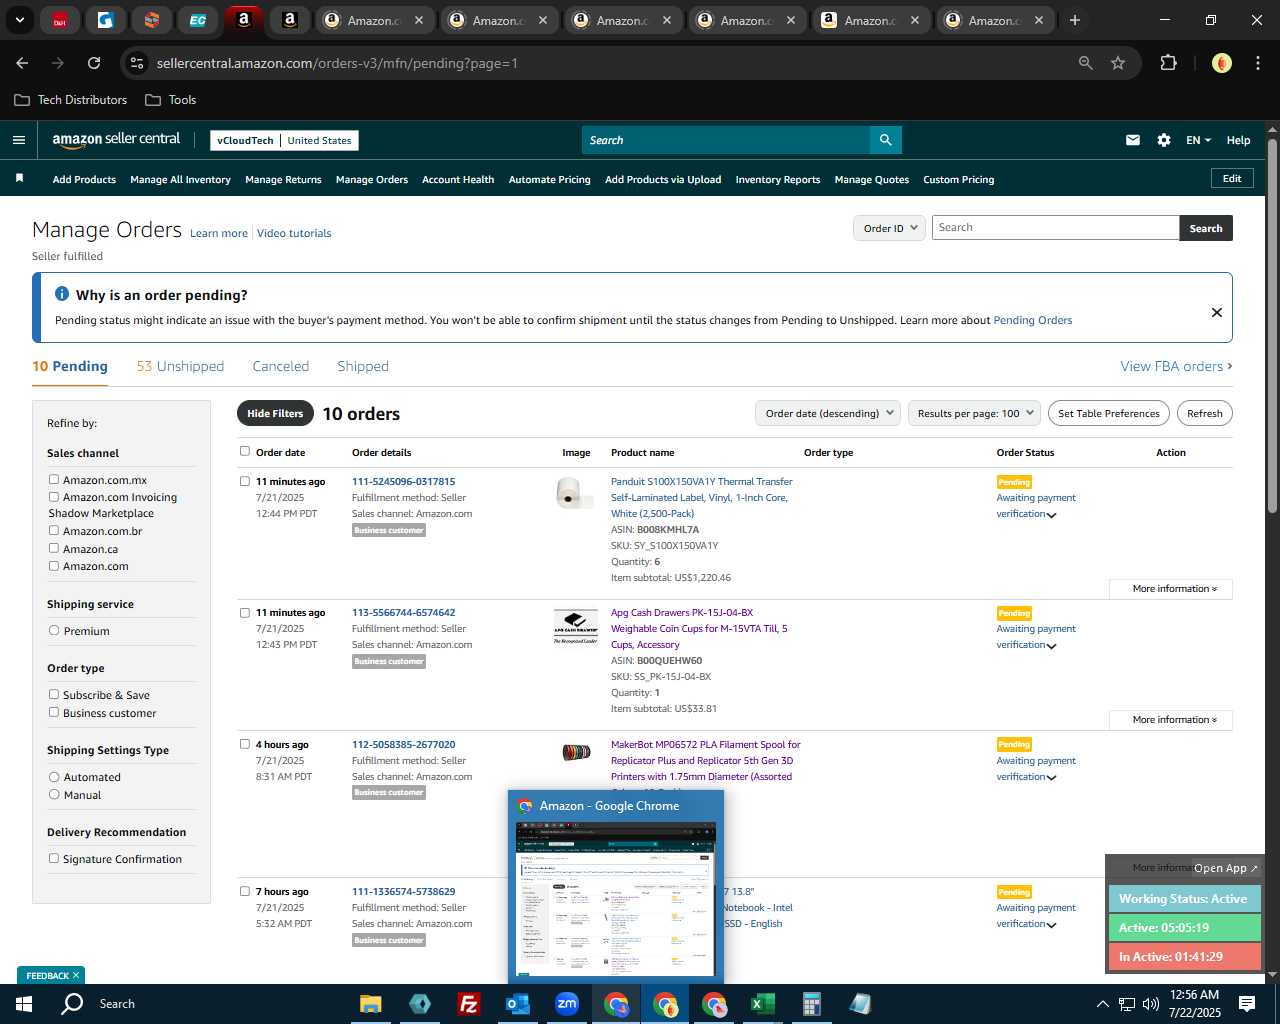Viewport: 1280px width, 1024px height.
Task: Click the MakerBot filament product image
Action: 576,752
